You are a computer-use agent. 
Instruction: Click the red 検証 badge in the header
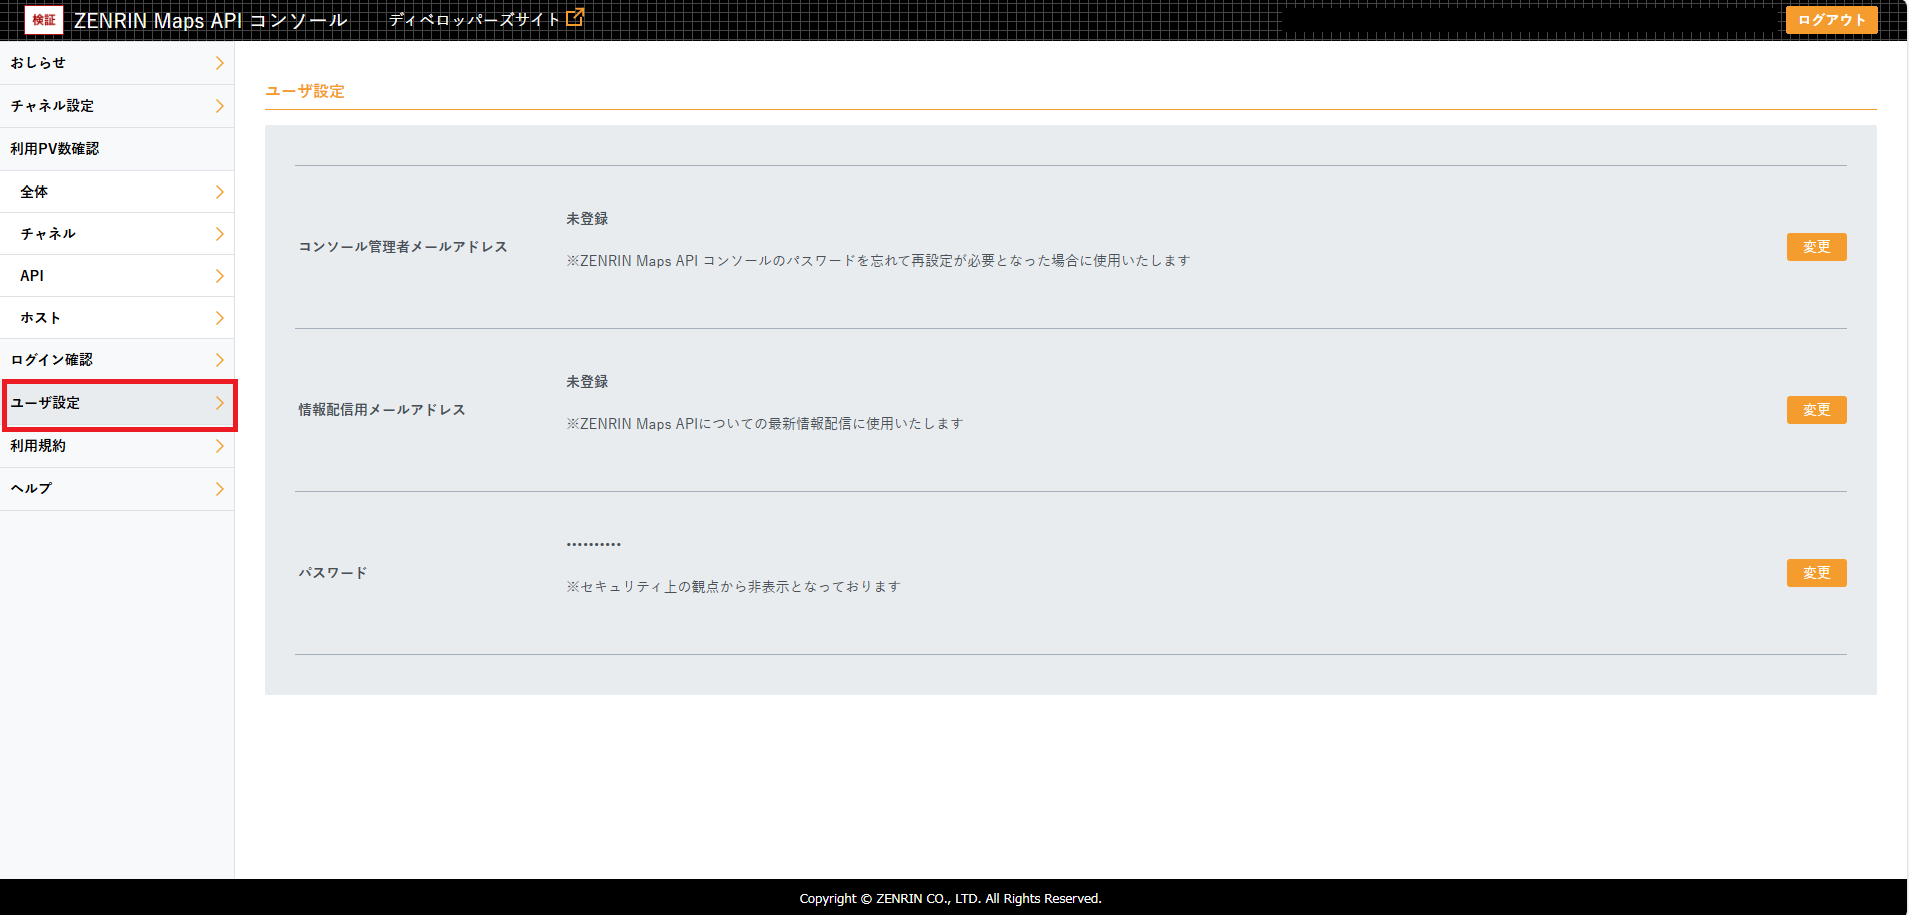[x=43, y=19]
